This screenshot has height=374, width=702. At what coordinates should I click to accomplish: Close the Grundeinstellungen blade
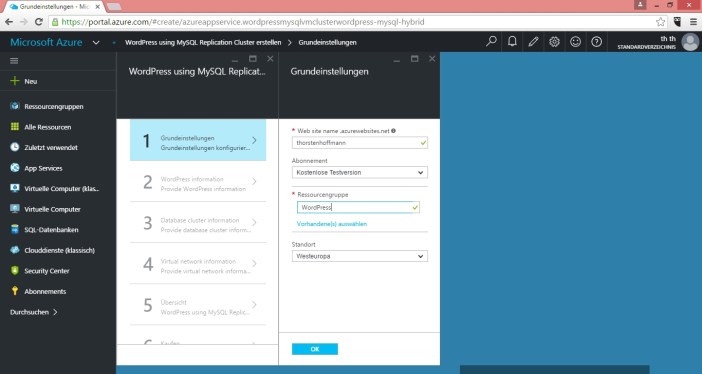click(432, 59)
